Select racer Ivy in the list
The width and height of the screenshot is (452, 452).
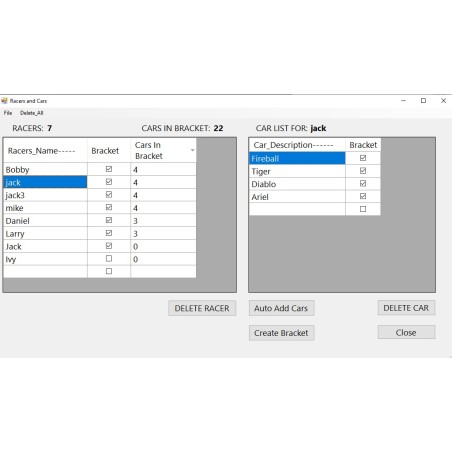[45, 259]
